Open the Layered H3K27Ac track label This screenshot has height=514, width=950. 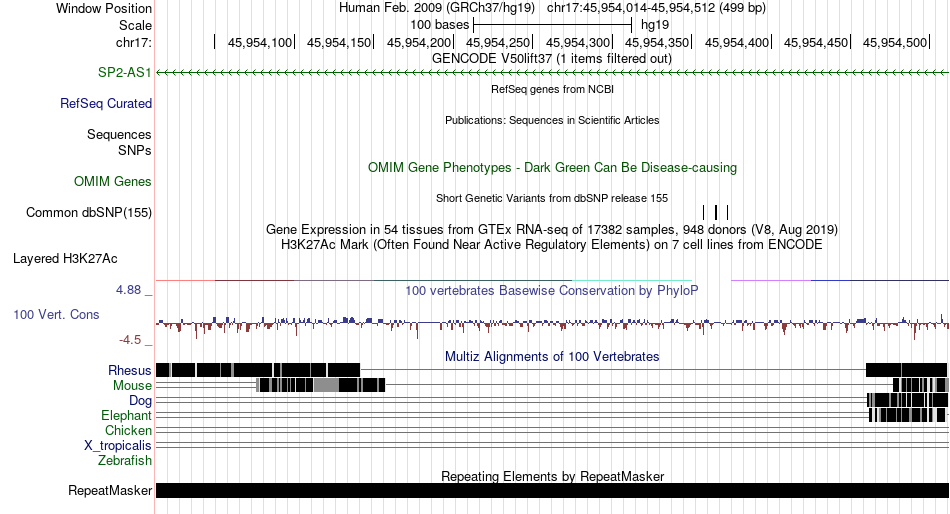click(x=65, y=258)
